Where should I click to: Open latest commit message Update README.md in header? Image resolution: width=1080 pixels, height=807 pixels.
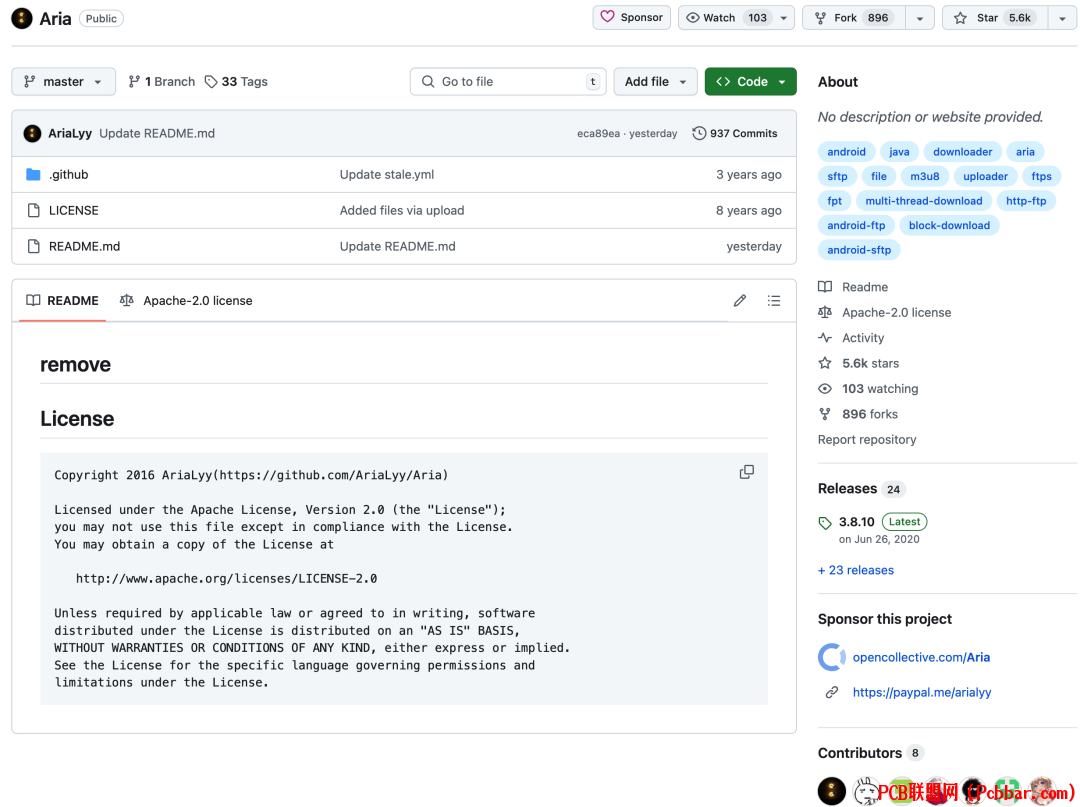tap(157, 134)
